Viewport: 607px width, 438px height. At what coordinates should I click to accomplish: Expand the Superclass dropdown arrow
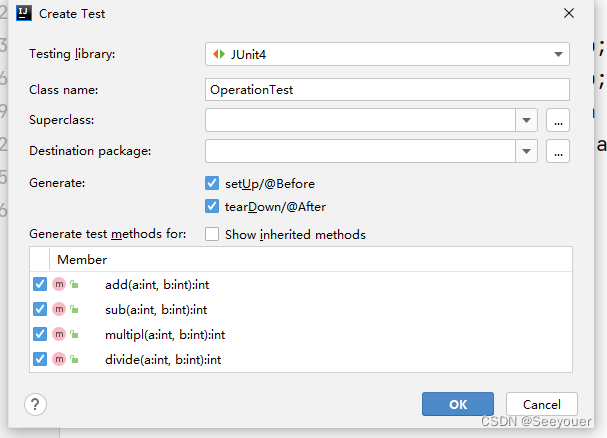pos(526,120)
